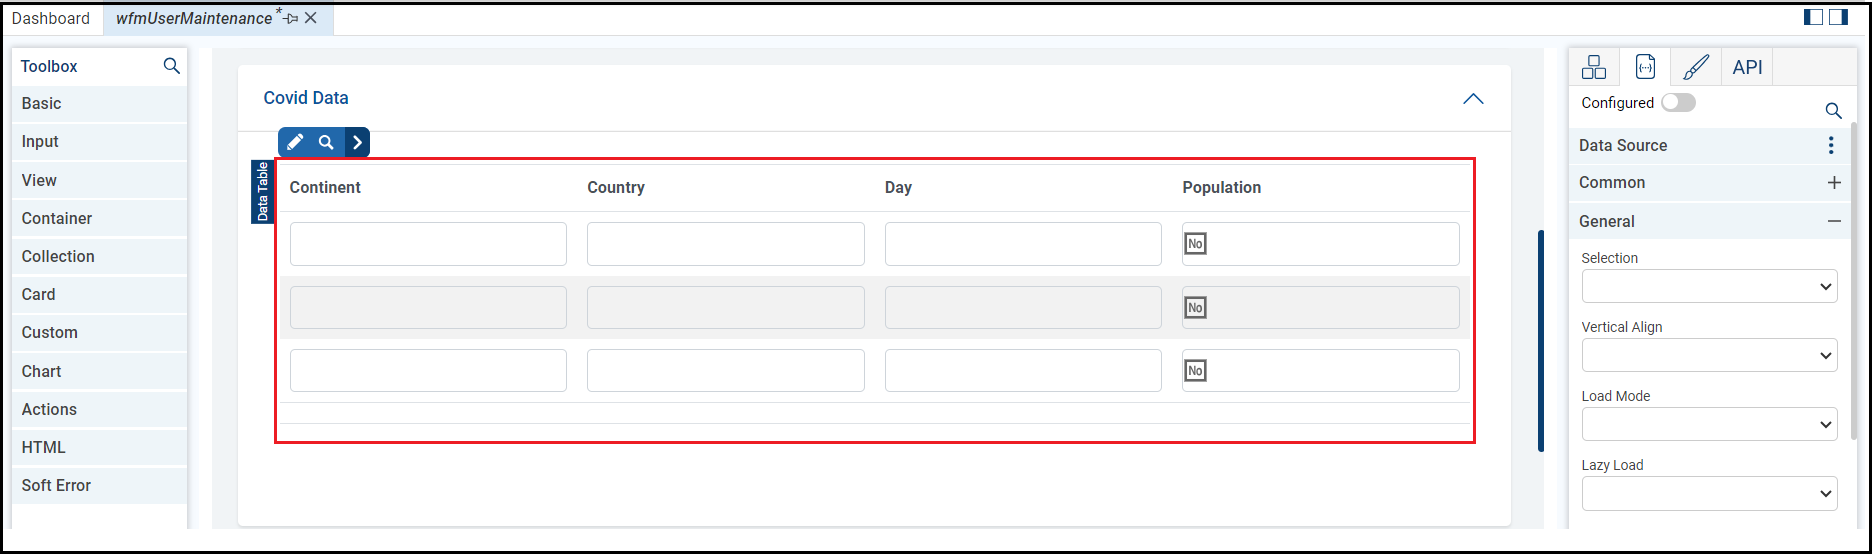Open the Selection dropdown
The height and width of the screenshot is (554, 1872).
1709,286
